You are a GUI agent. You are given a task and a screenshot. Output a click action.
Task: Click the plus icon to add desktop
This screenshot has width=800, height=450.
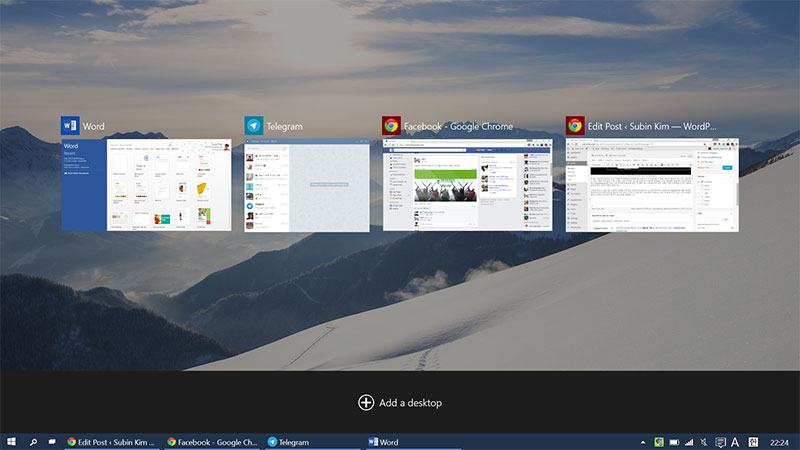(366, 402)
